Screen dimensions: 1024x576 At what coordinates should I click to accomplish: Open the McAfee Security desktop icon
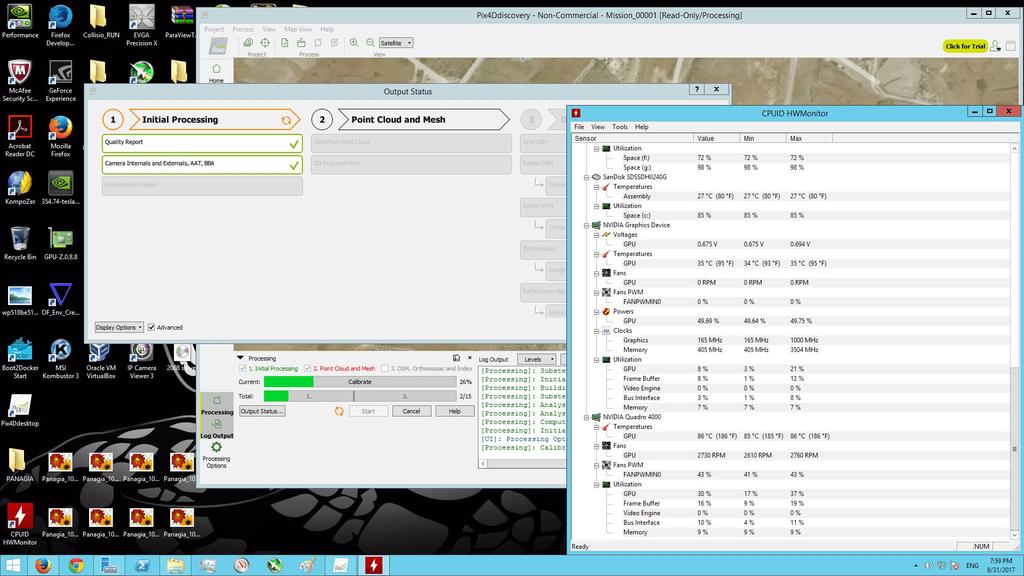pos(20,81)
